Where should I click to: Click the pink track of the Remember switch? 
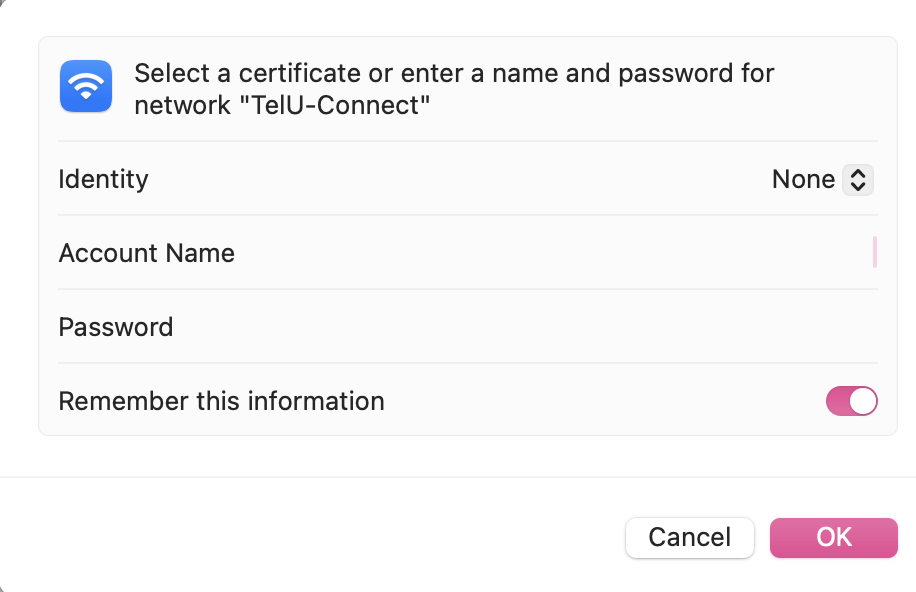(837, 401)
